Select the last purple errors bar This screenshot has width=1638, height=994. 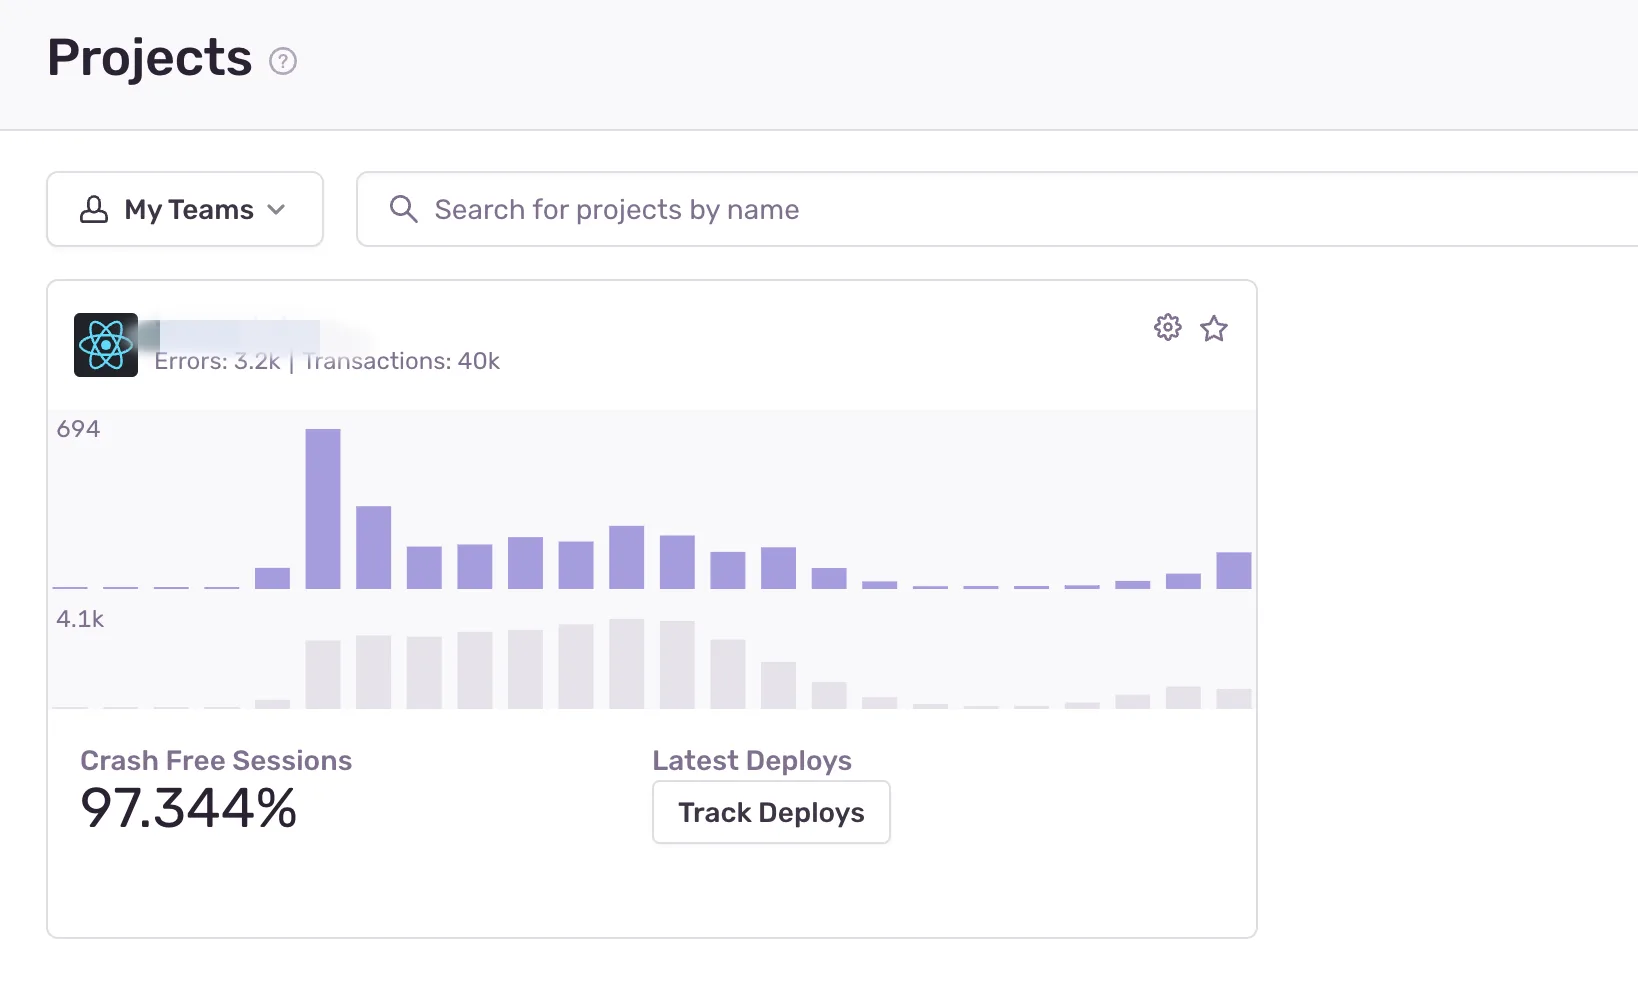pyautogui.click(x=1234, y=570)
